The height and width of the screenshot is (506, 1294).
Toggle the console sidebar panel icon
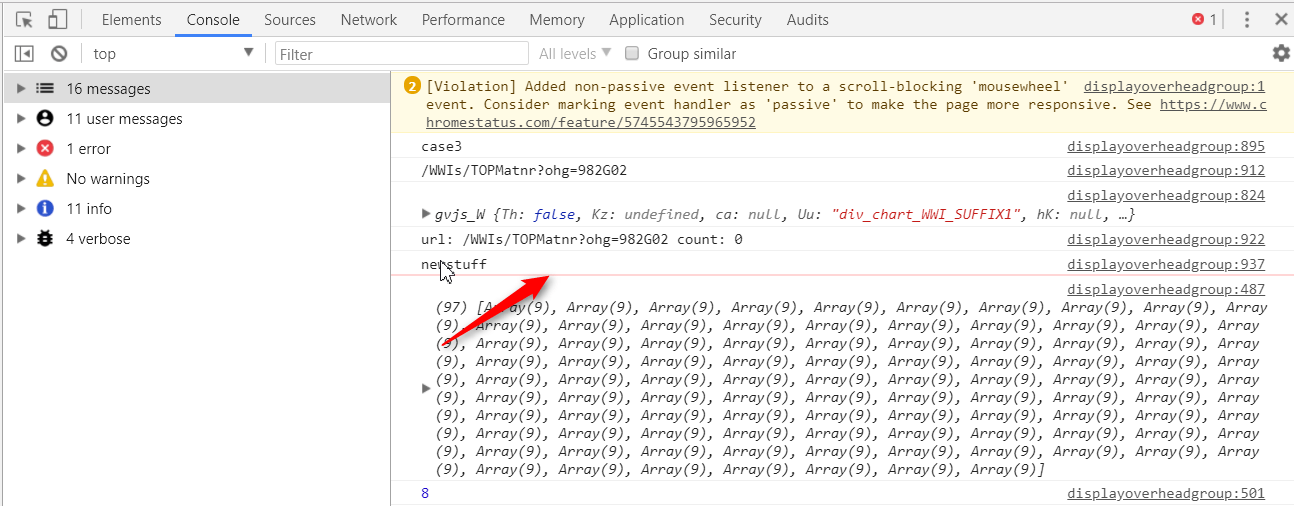25,54
